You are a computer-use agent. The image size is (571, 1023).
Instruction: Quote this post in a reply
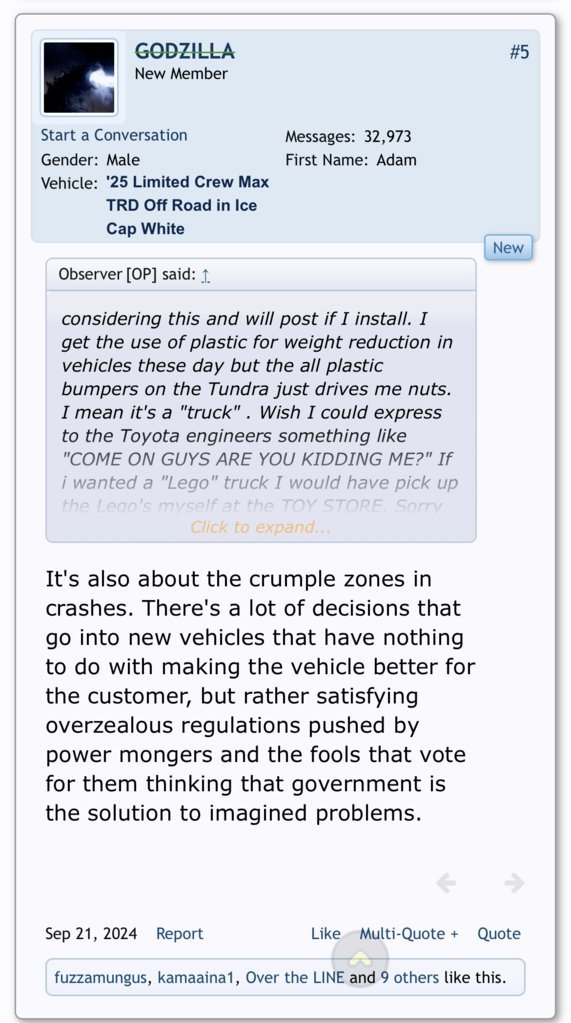(499, 934)
